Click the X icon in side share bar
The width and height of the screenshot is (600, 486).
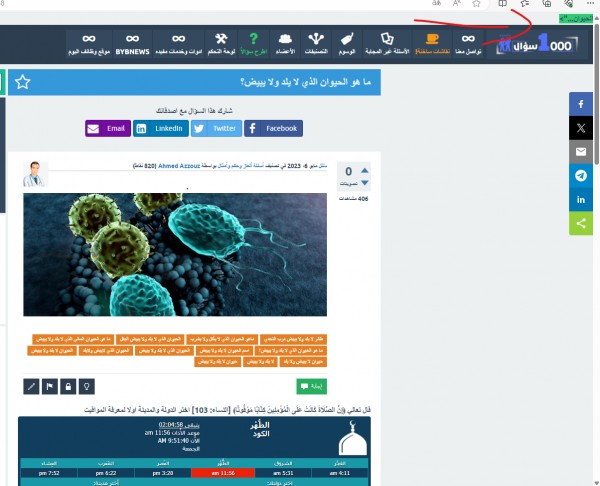click(x=581, y=128)
